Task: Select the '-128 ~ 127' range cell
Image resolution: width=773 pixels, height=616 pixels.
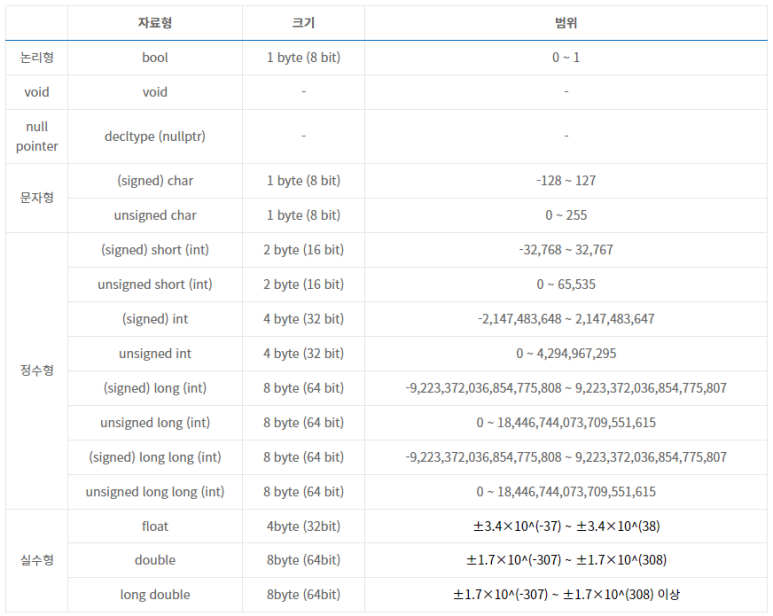Action: [x=566, y=181]
